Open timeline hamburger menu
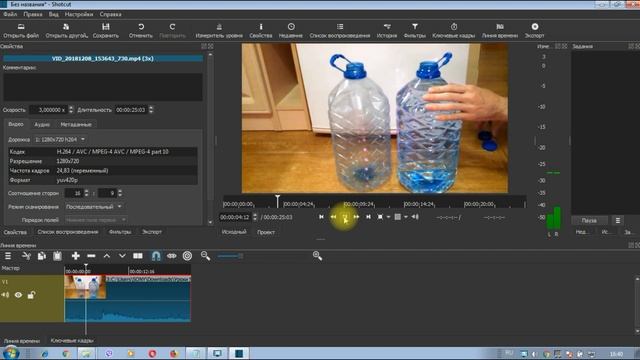 [8, 256]
